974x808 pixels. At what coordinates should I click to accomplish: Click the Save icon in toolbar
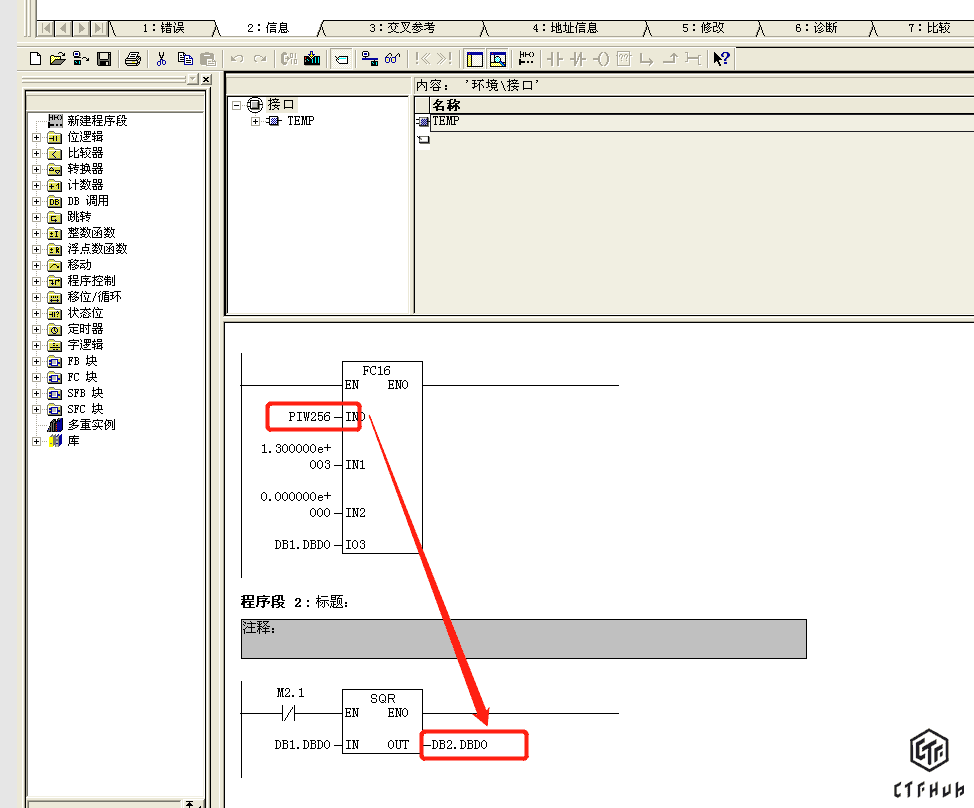point(104,59)
